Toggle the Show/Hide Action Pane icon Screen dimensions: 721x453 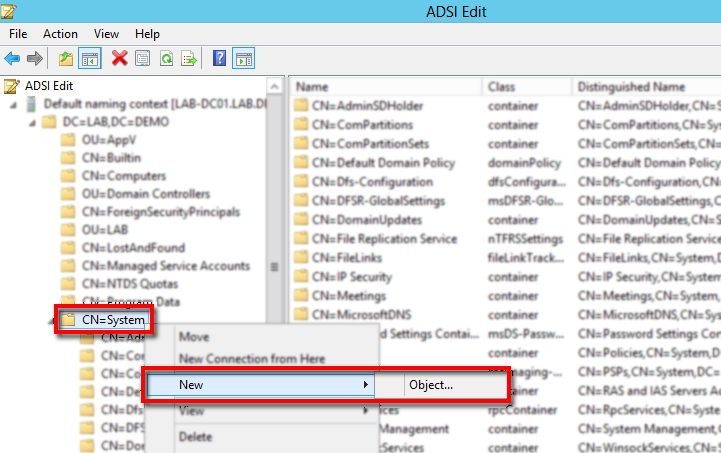(243, 59)
